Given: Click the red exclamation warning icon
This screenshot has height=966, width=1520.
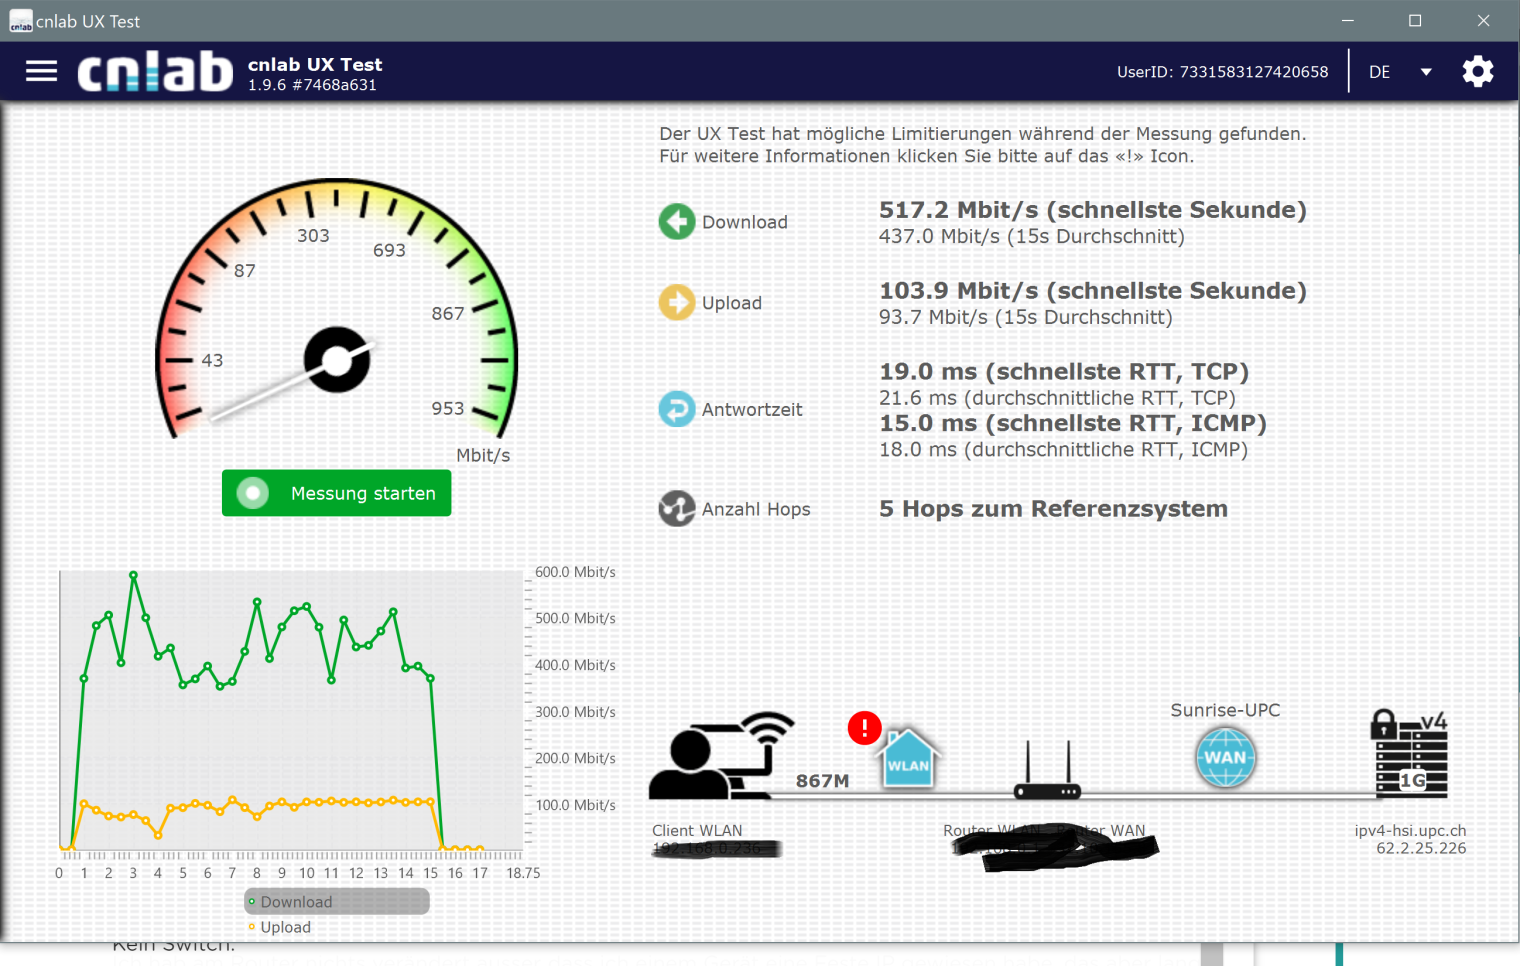Looking at the screenshot, I should pyautogui.click(x=864, y=727).
